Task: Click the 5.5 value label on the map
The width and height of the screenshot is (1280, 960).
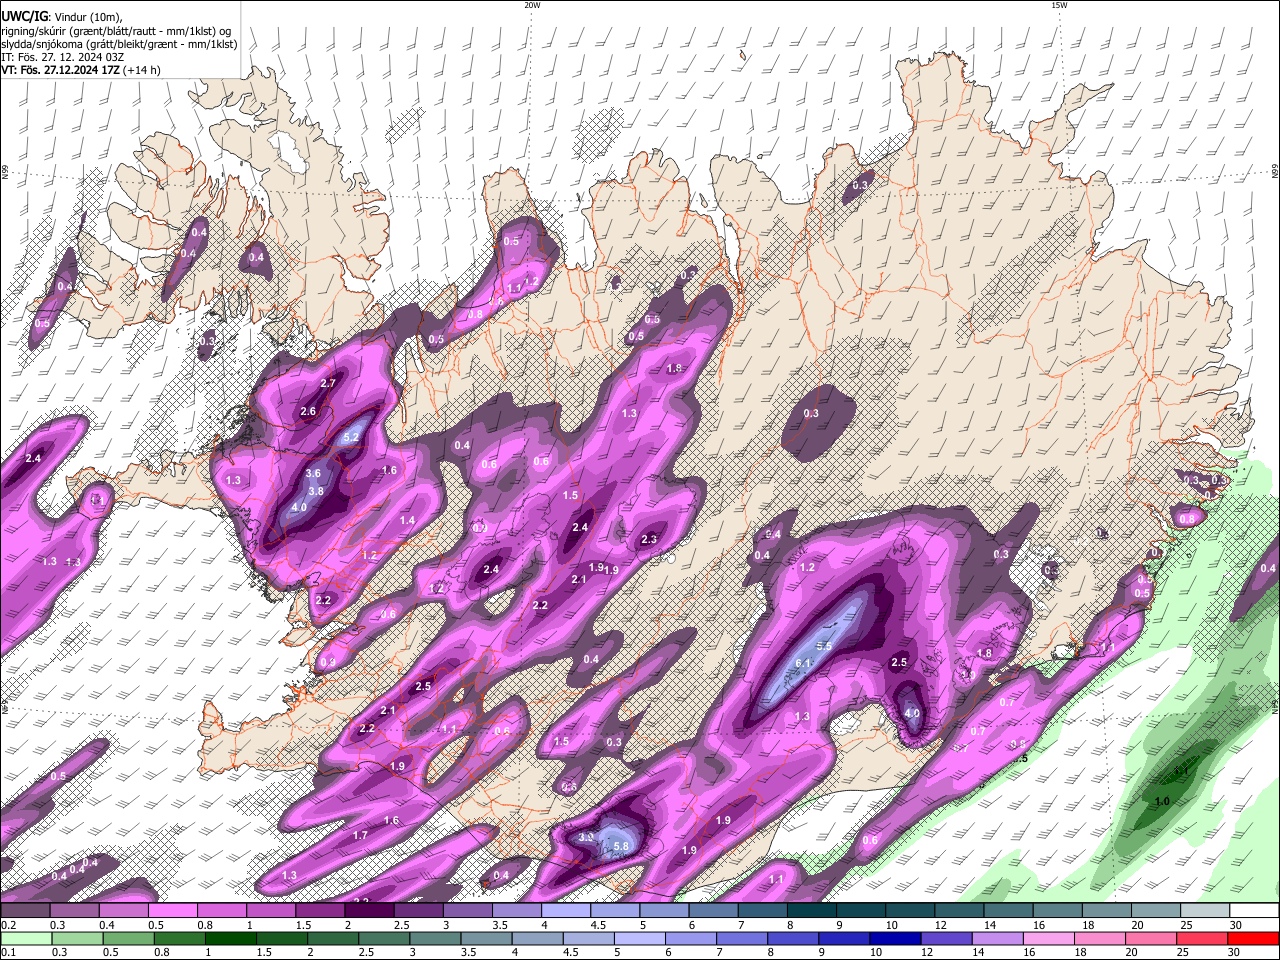Action: coord(824,646)
